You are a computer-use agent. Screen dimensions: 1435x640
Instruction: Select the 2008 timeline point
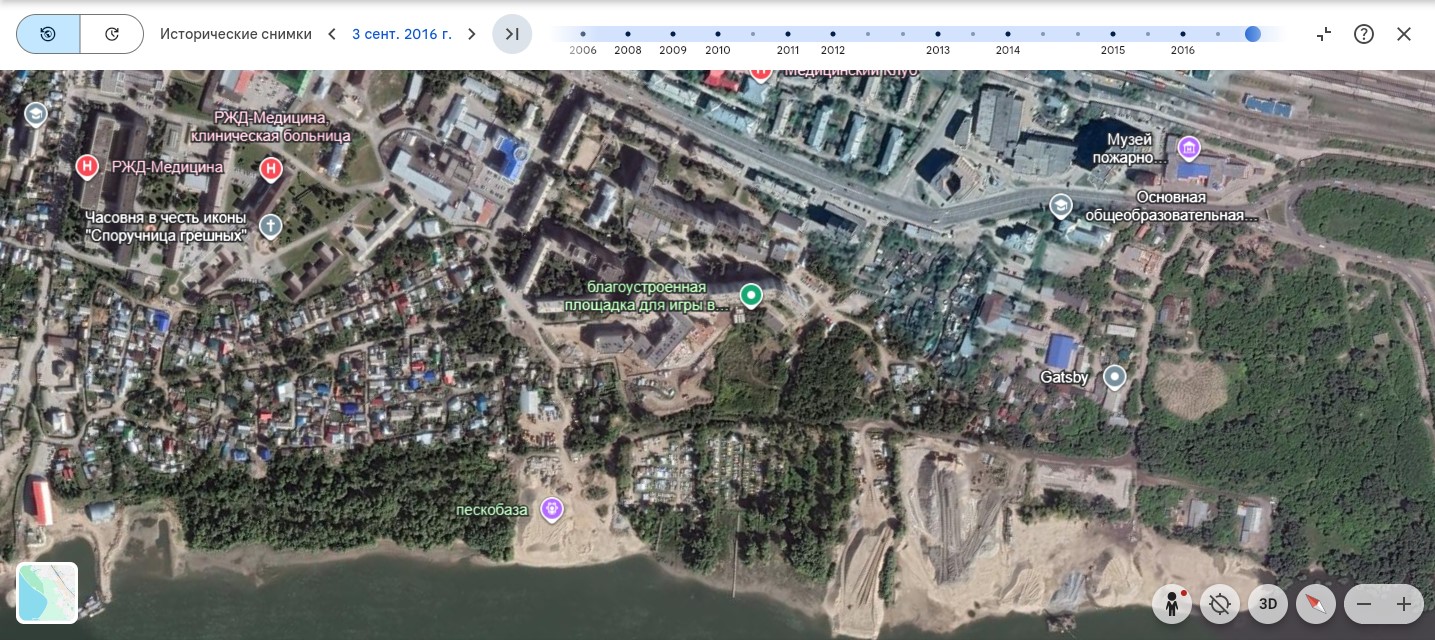pyautogui.click(x=628, y=34)
